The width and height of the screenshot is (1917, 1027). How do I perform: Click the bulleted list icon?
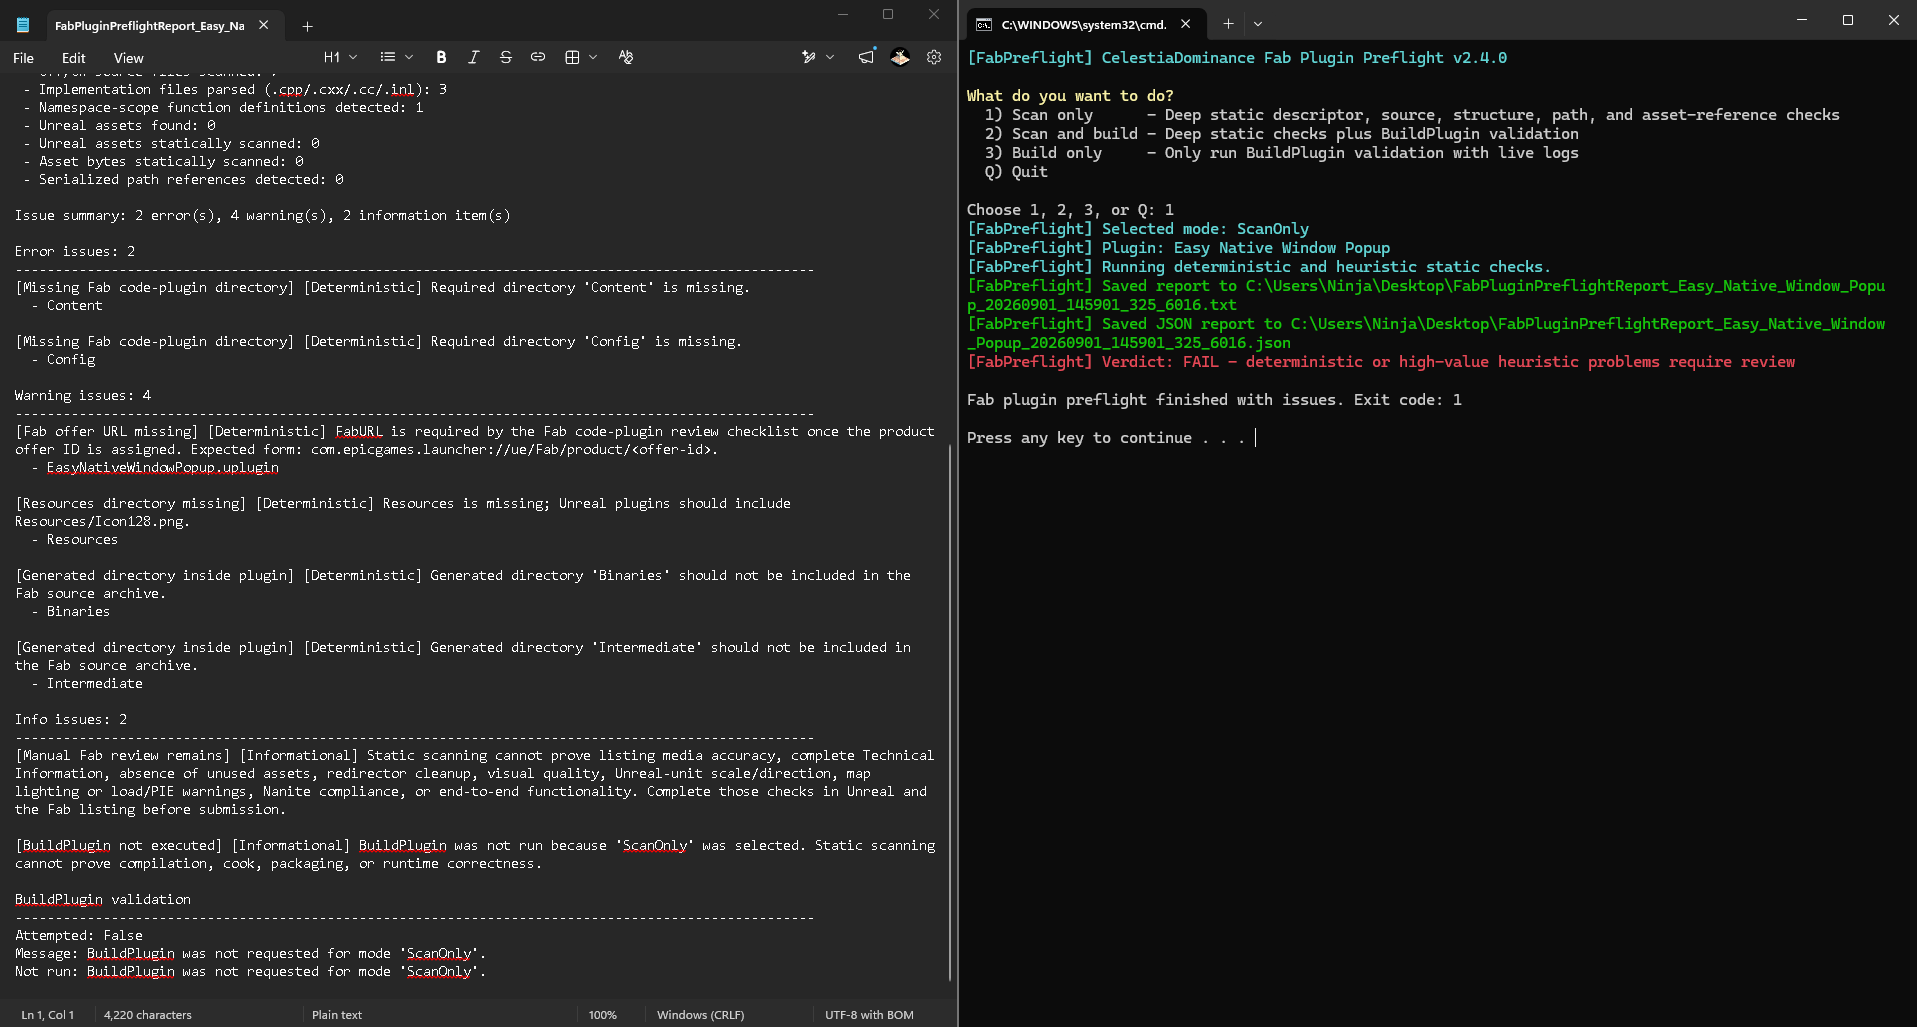point(388,57)
